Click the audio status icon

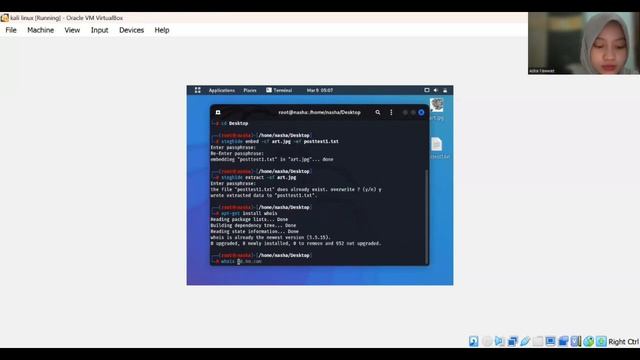tap(499, 341)
